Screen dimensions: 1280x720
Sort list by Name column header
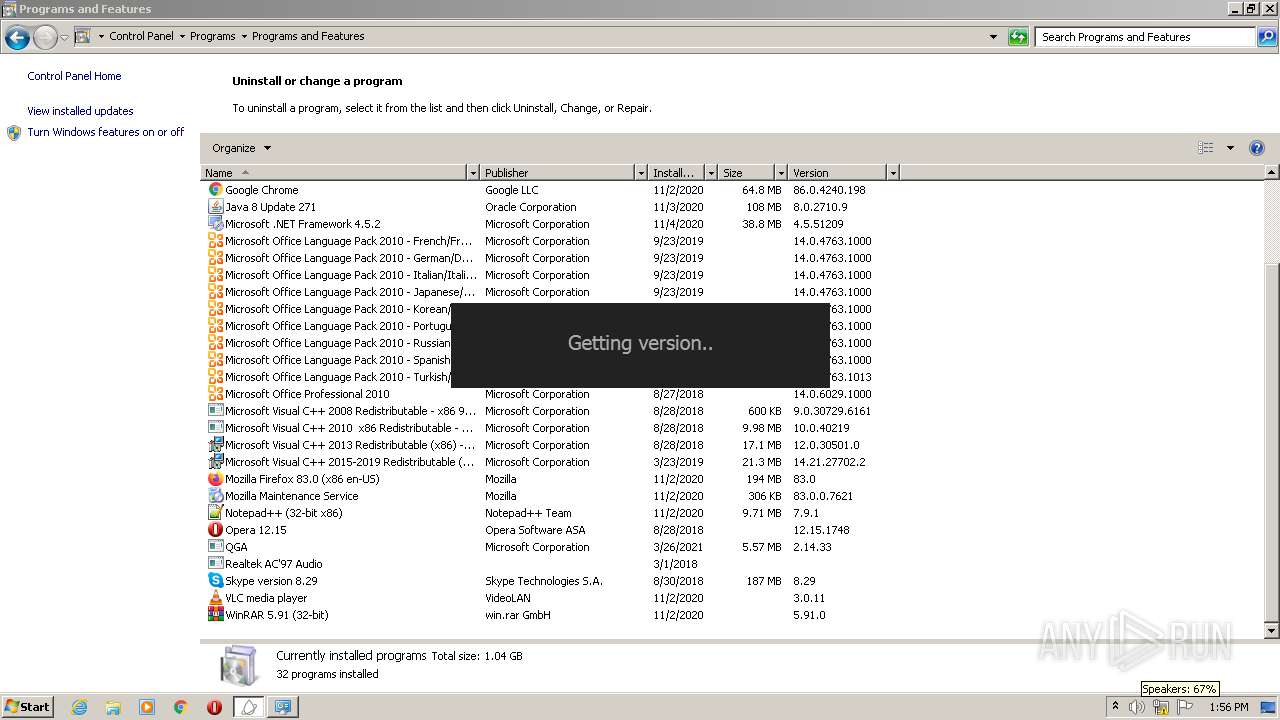pos(334,173)
